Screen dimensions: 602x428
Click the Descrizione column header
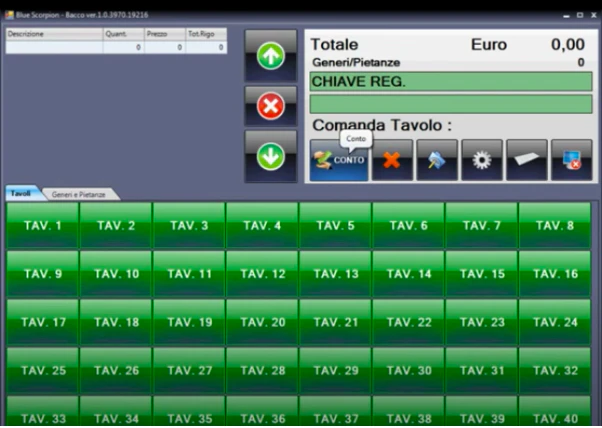[54, 34]
